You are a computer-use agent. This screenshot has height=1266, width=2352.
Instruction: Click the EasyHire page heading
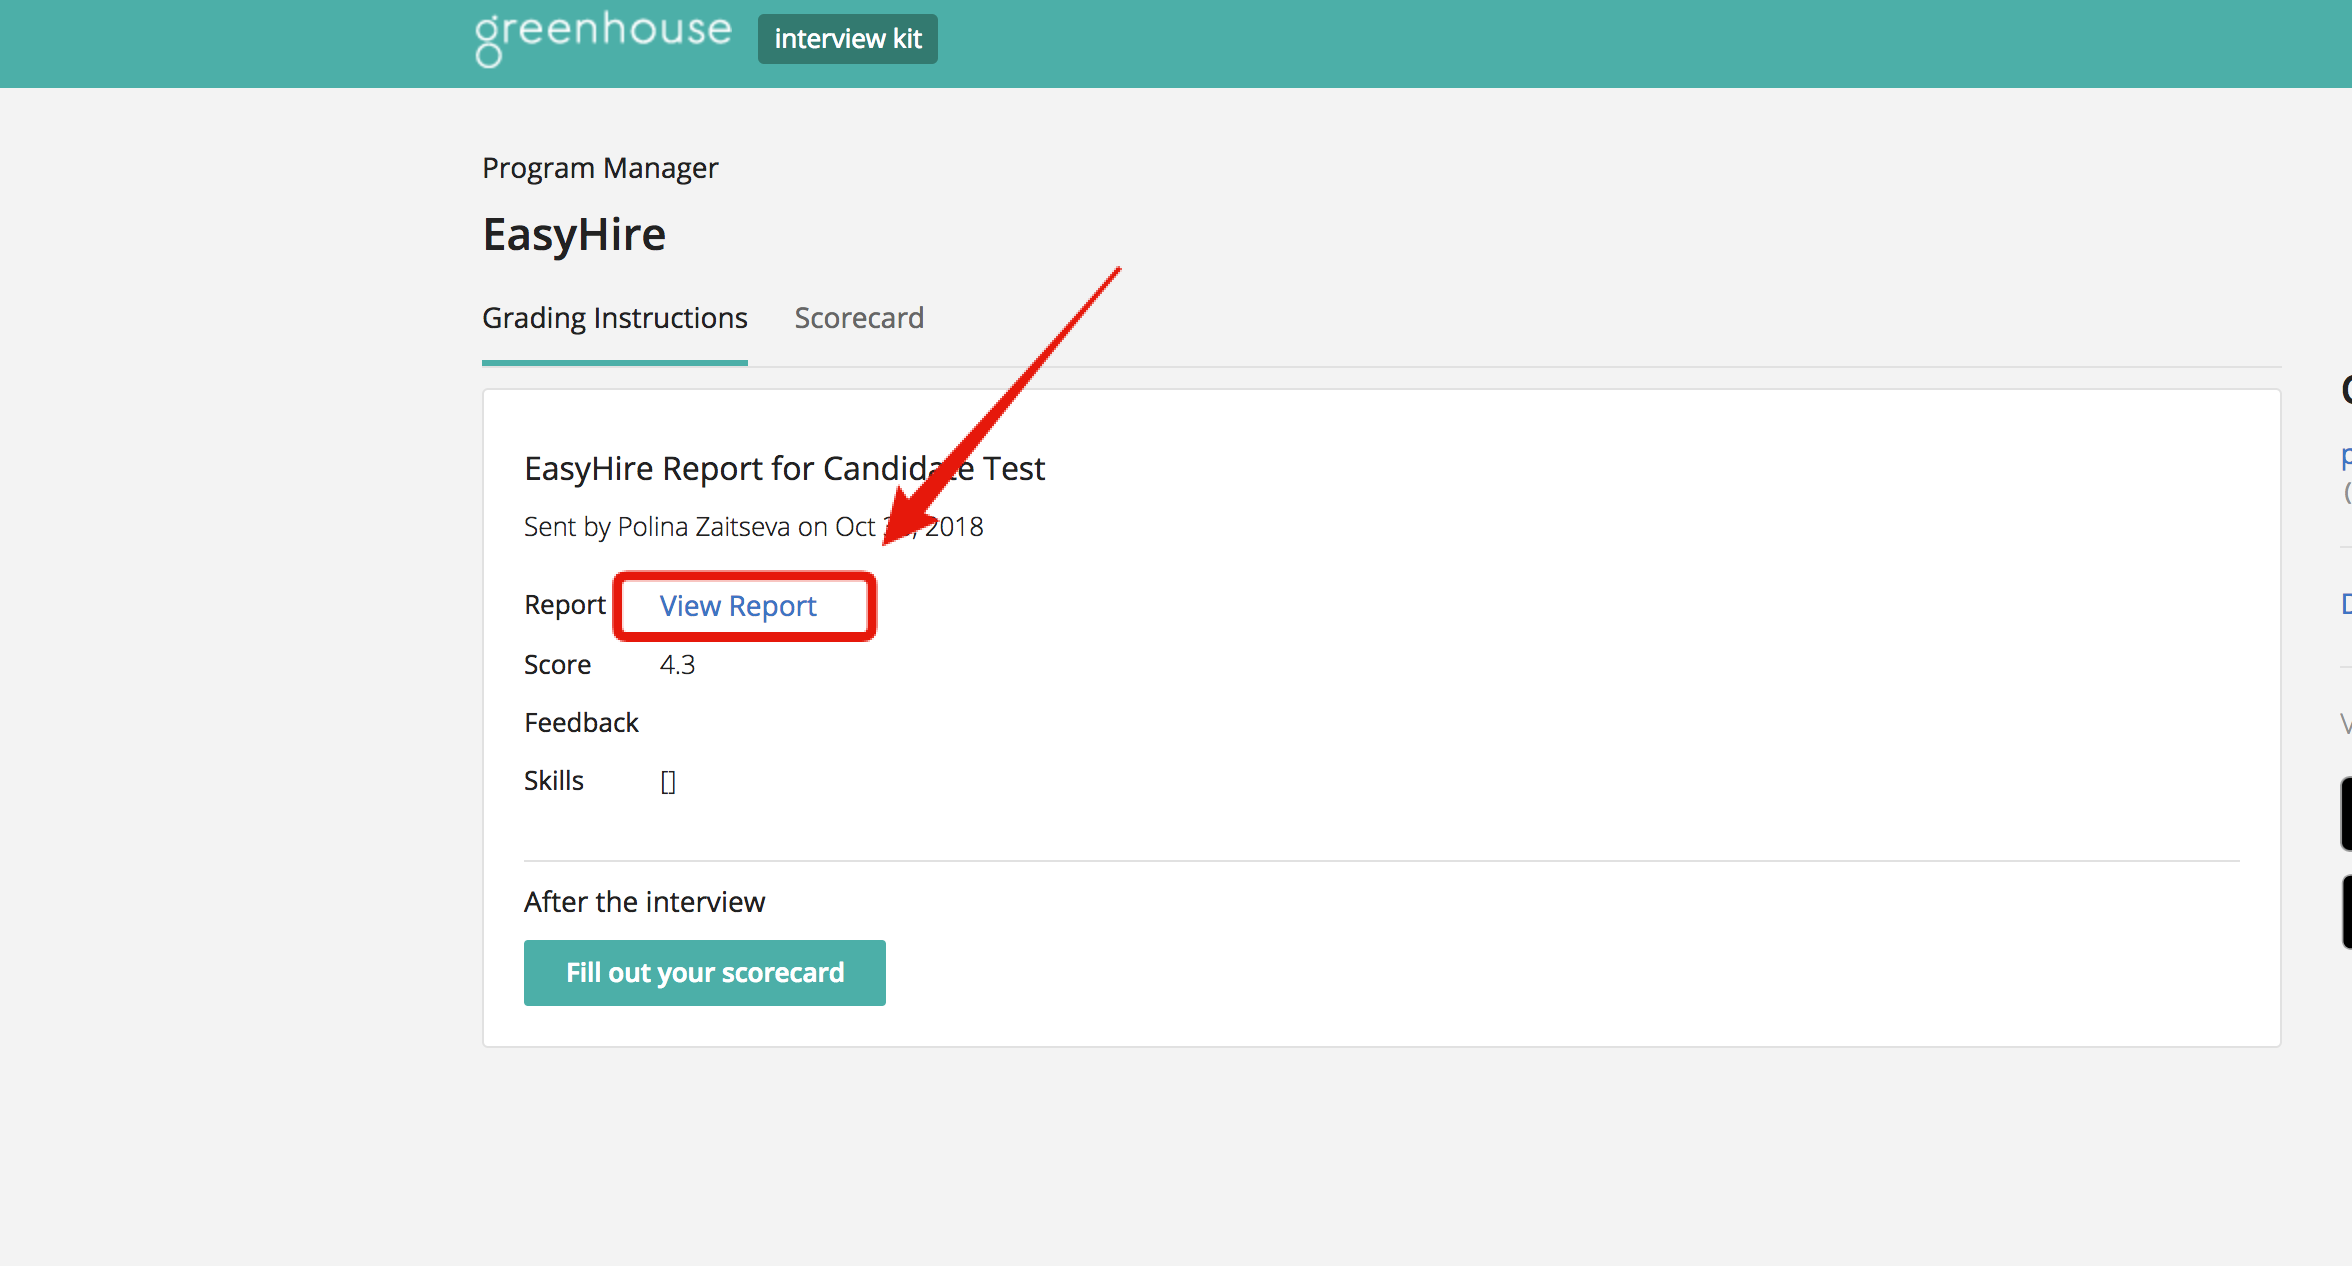(x=573, y=235)
